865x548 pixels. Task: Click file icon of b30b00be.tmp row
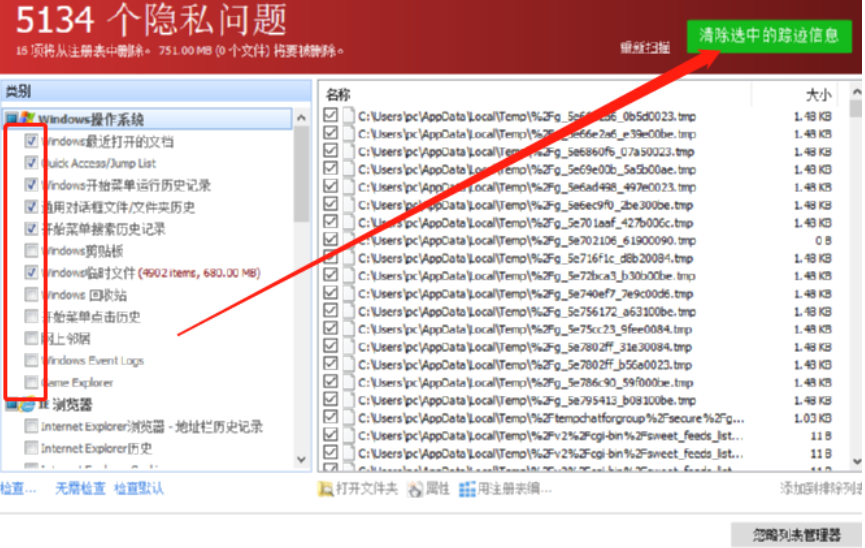click(349, 275)
